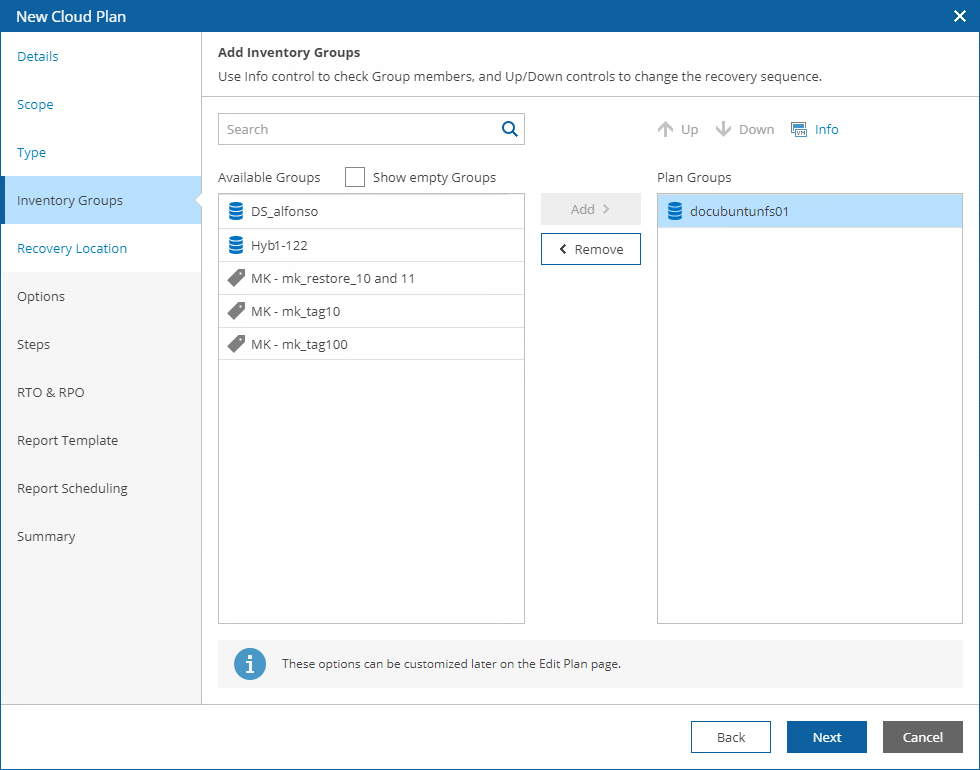
Task: Switch to the Details step
Action: click(x=38, y=57)
